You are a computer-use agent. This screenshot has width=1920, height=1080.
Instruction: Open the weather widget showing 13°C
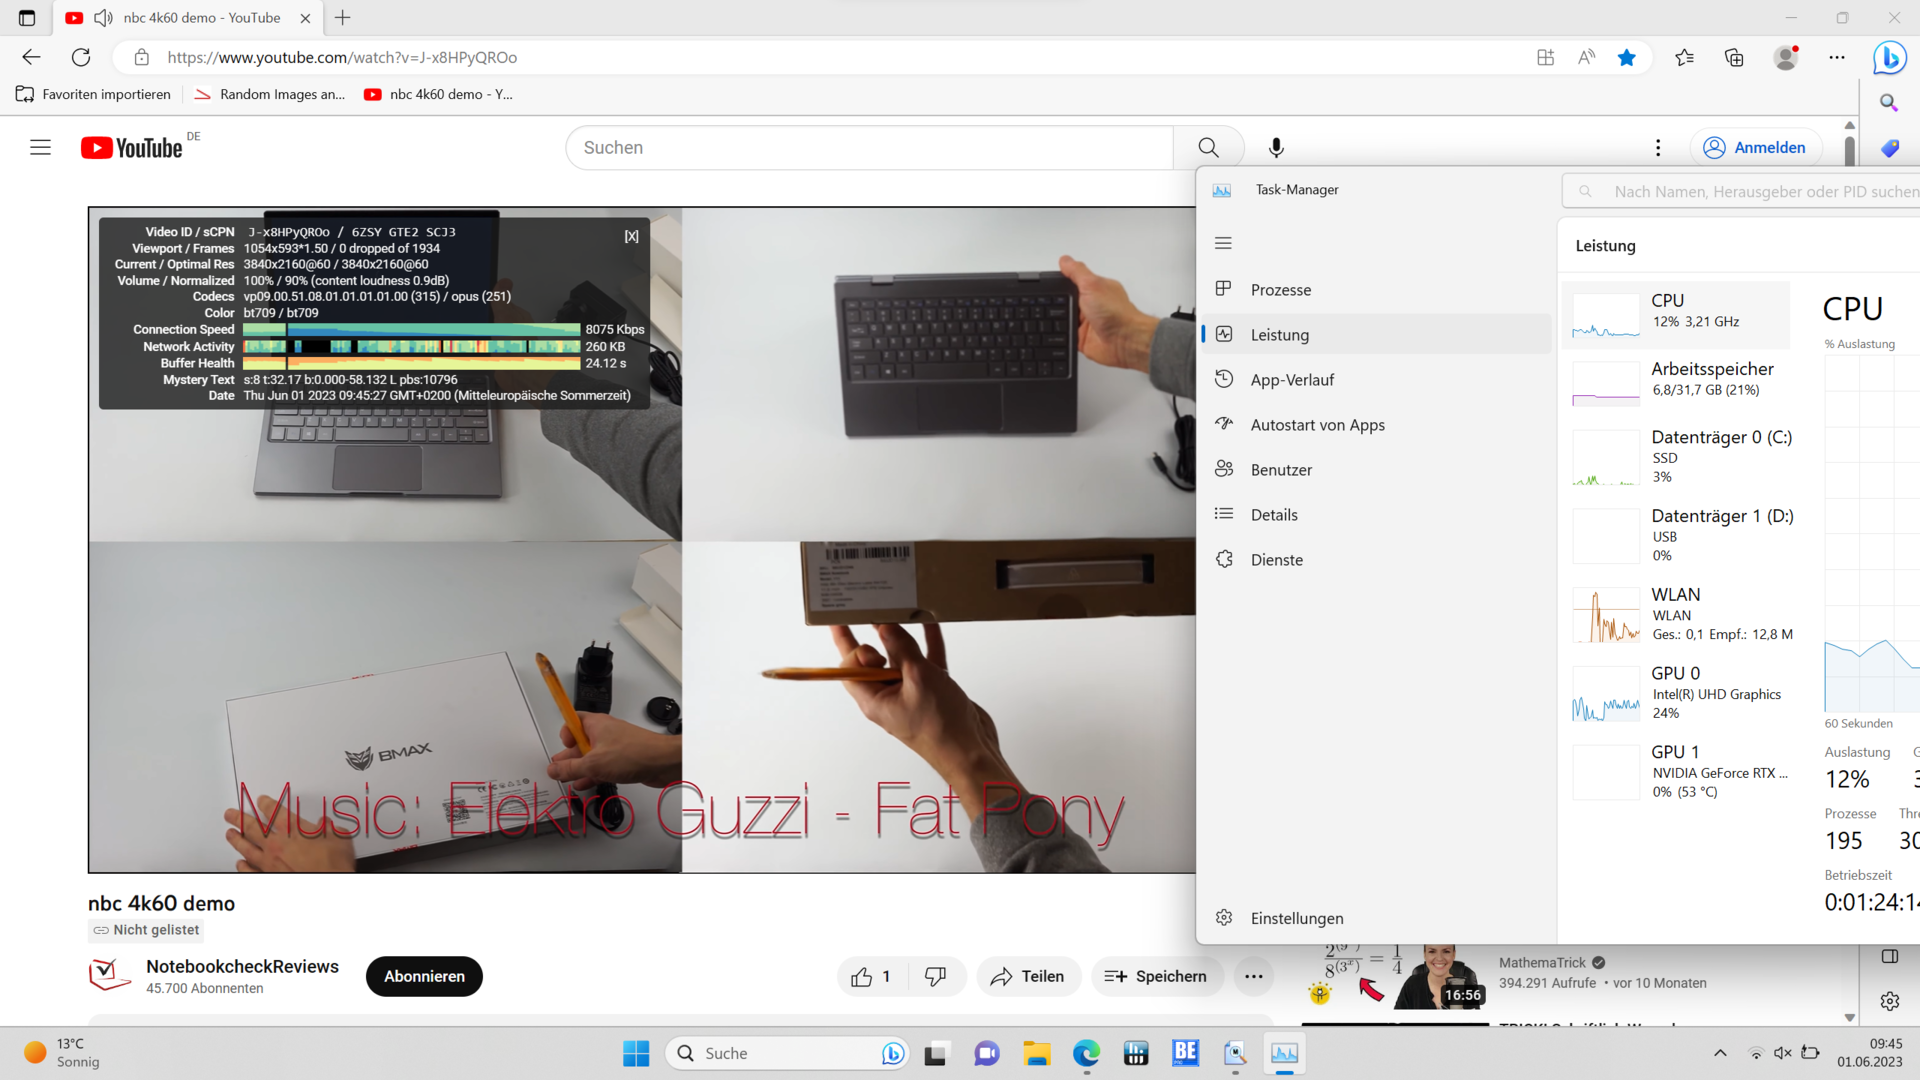point(62,1053)
